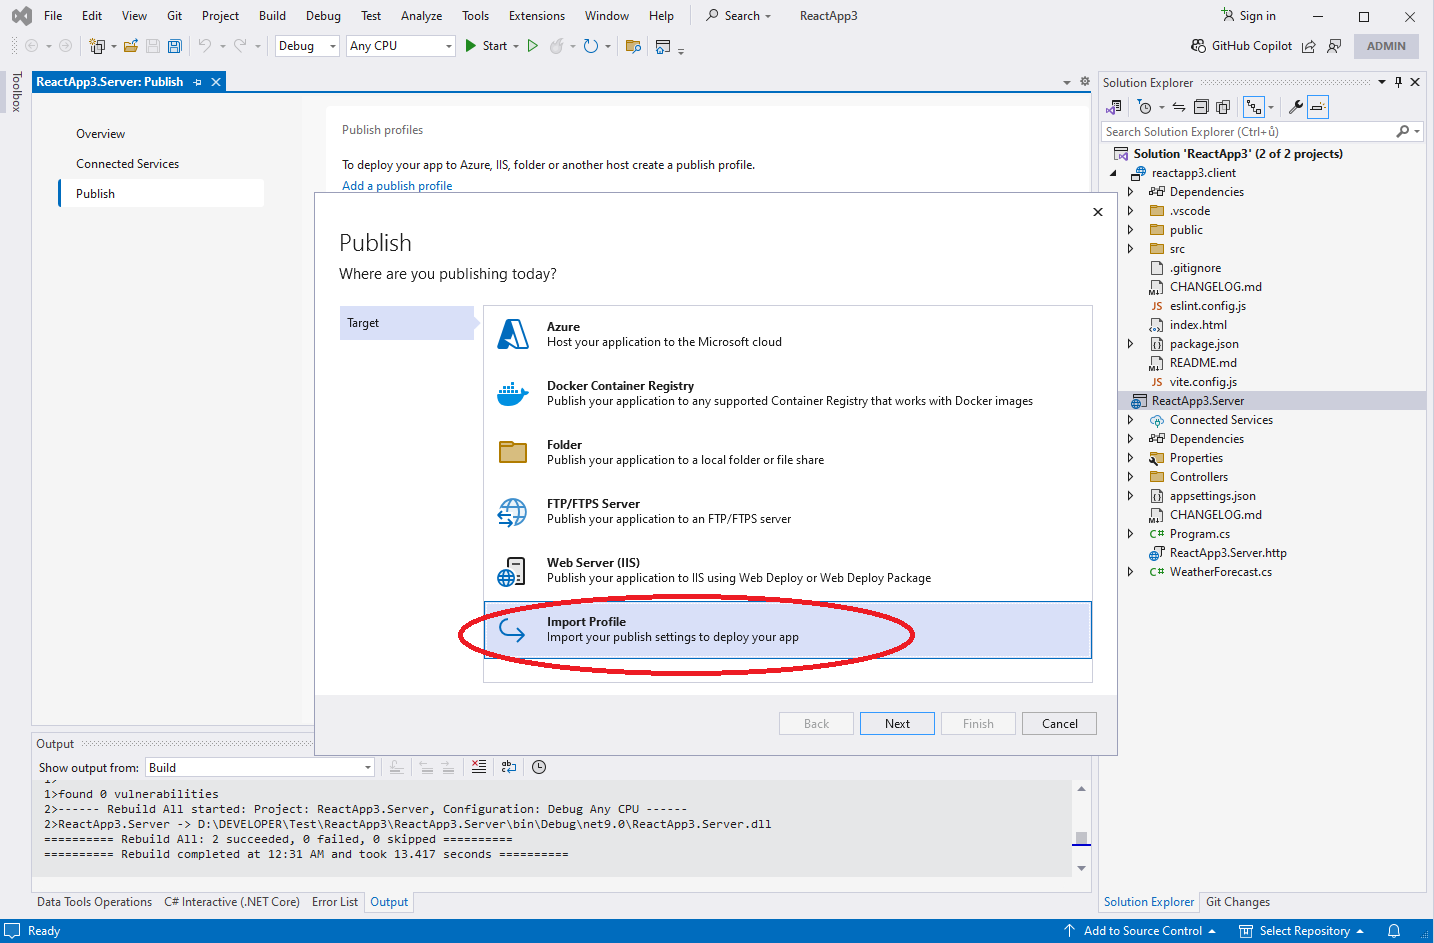Click the Open File folder icon
1434x943 pixels.
point(131,46)
